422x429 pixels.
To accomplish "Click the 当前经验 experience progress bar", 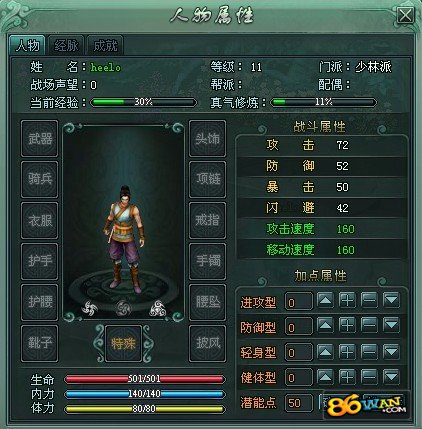I will pos(143,102).
